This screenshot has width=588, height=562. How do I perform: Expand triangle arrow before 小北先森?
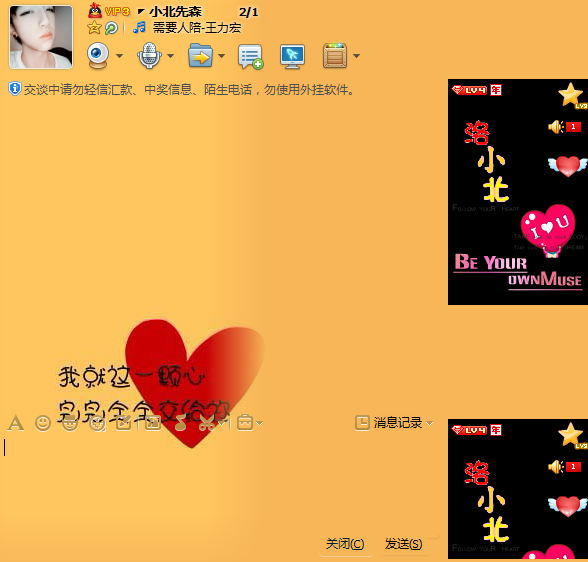pos(141,12)
